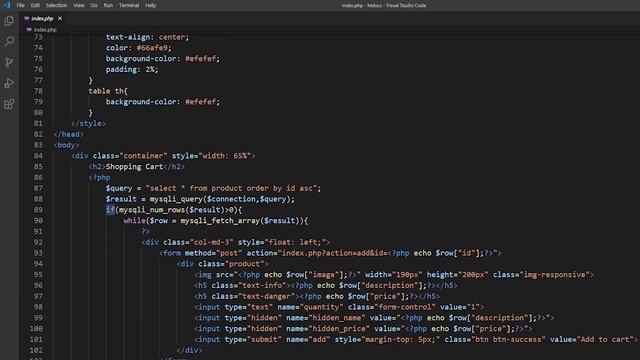Open the View menu
This screenshot has height=360, width=640.
tap(79, 5)
